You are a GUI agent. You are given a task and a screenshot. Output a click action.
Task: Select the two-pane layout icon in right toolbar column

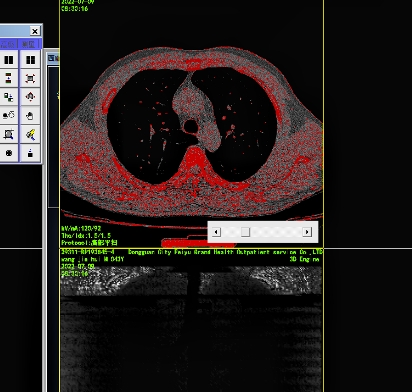pos(30,60)
